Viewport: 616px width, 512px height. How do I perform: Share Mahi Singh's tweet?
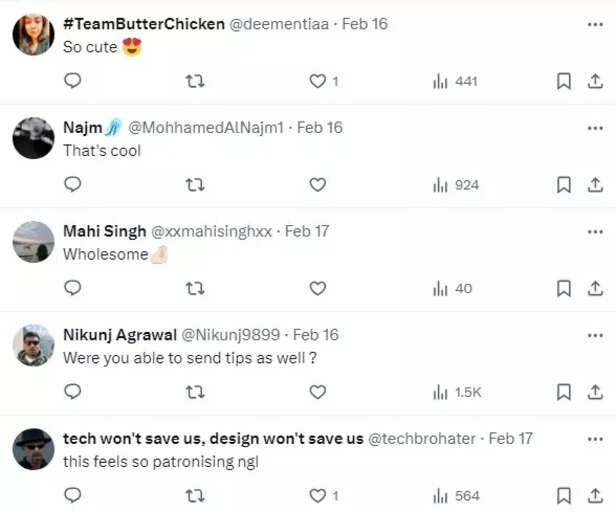point(595,288)
